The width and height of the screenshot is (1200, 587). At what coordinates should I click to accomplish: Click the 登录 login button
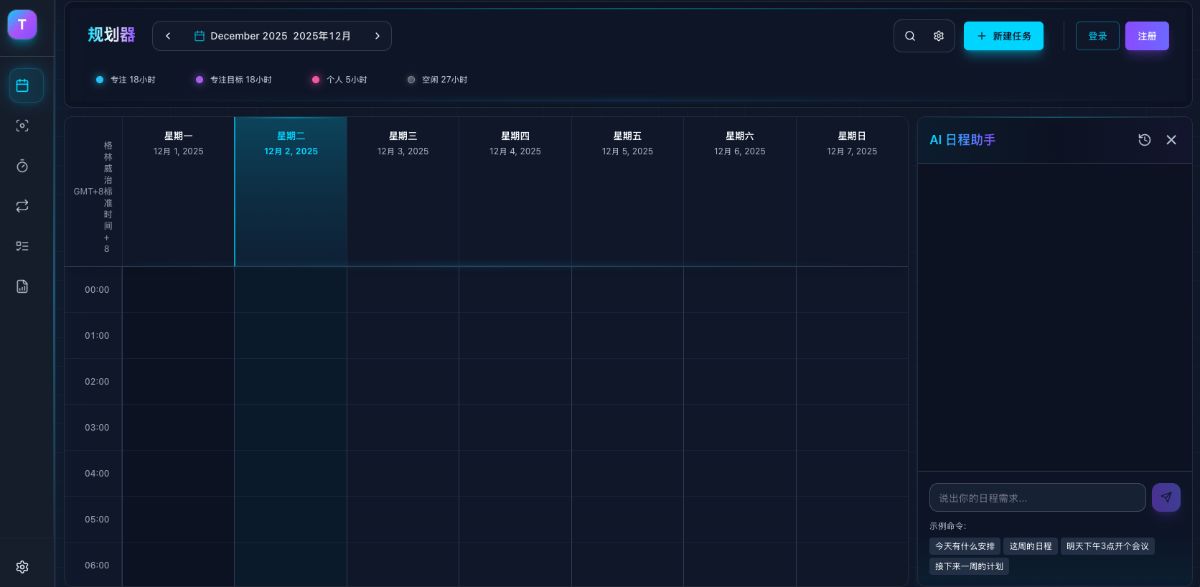coord(1097,36)
